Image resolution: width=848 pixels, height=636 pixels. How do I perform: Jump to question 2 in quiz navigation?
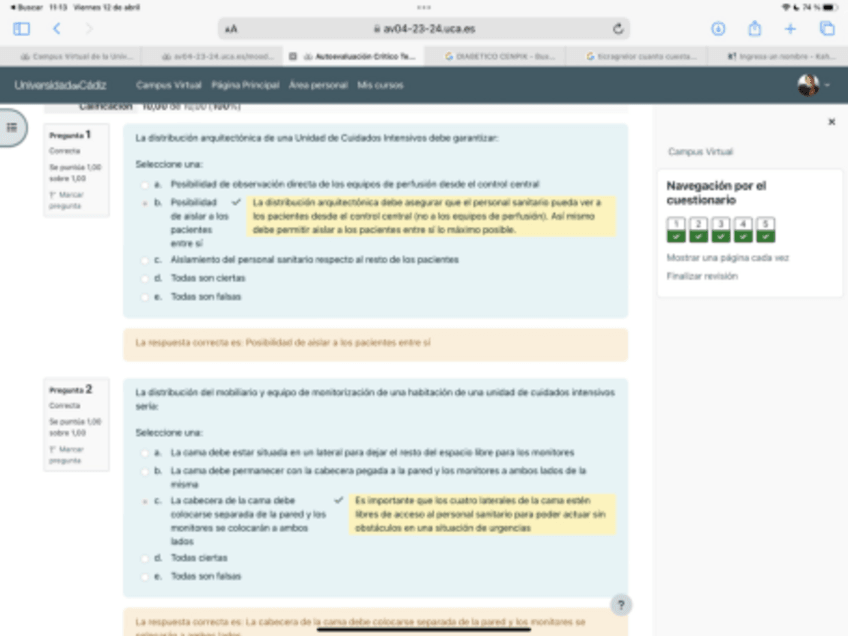698,229
